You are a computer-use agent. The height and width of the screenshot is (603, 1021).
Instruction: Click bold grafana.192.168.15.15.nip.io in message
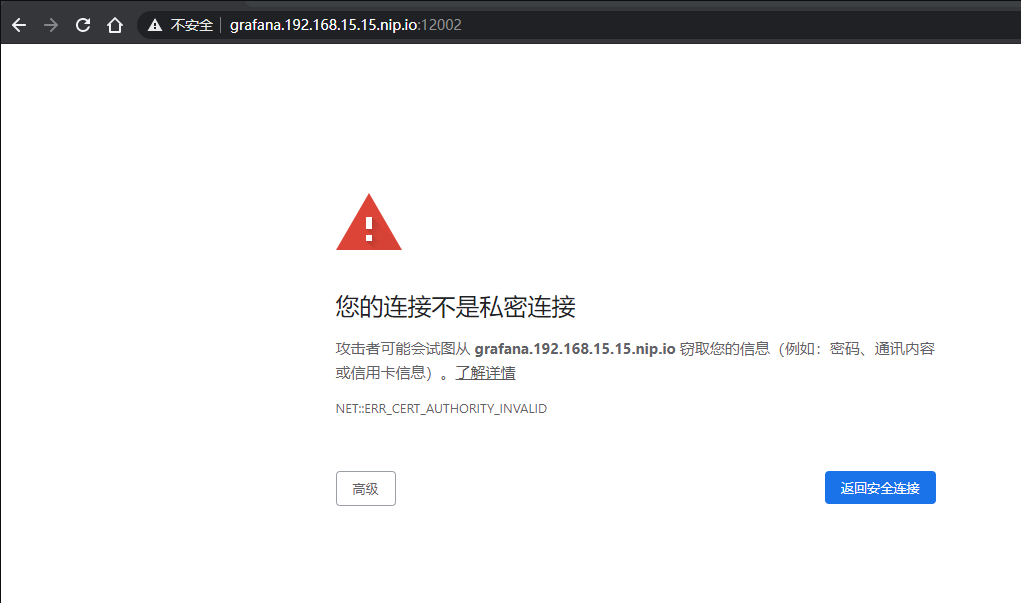click(x=574, y=349)
